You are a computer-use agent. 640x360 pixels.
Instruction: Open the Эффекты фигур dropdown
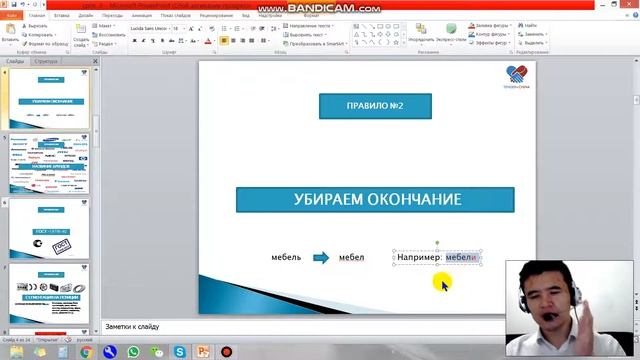point(490,43)
